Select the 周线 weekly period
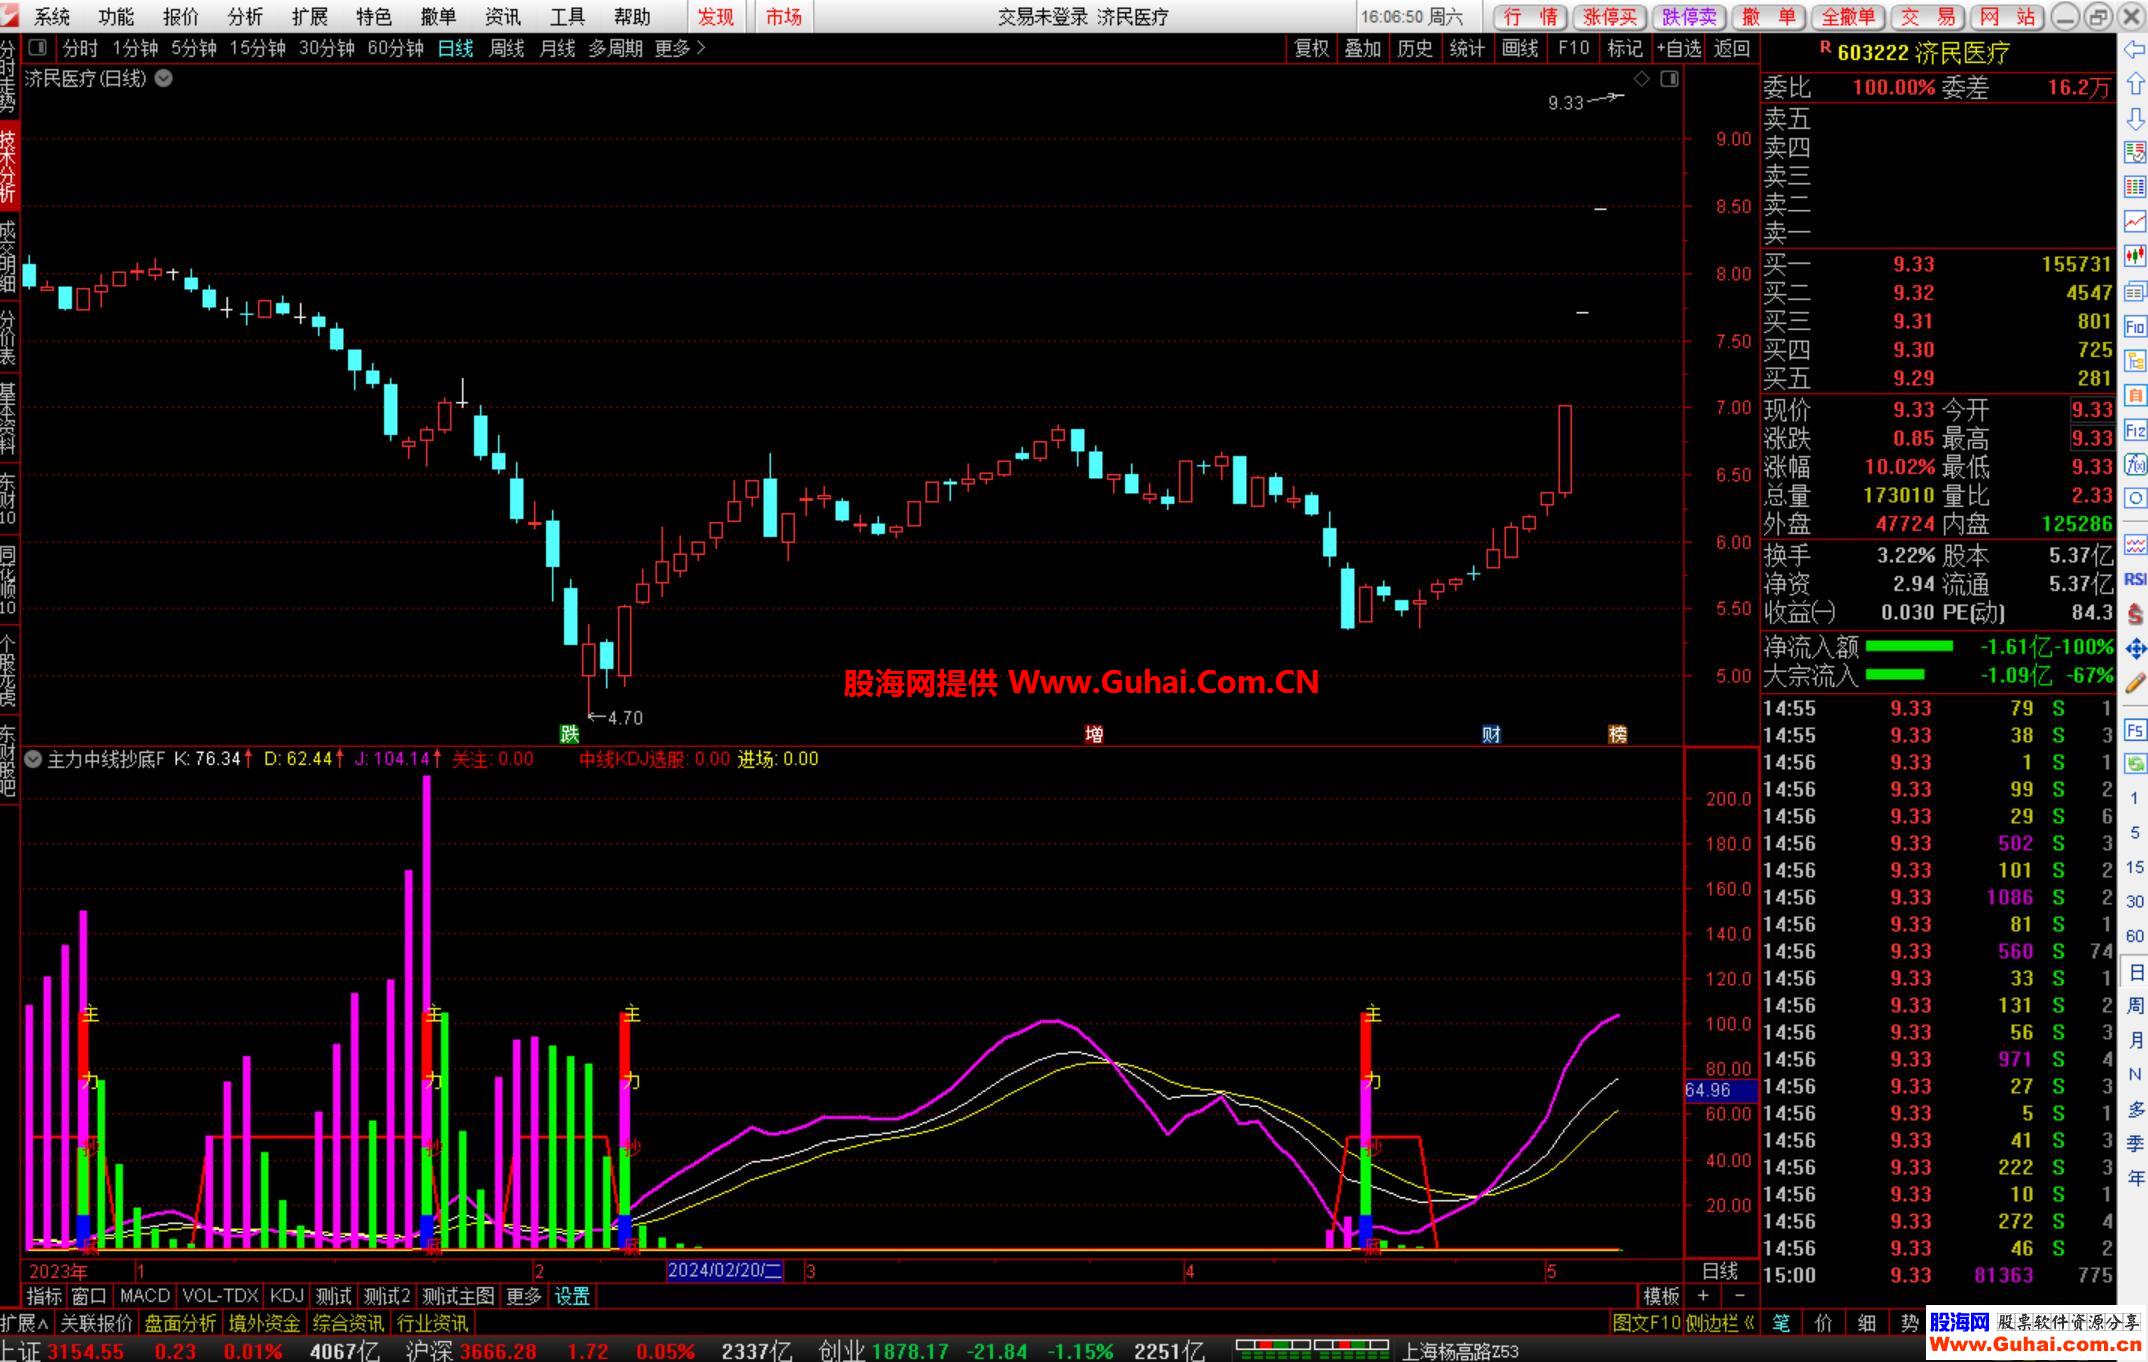Image resolution: width=2148 pixels, height=1362 pixels. click(x=506, y=47)
